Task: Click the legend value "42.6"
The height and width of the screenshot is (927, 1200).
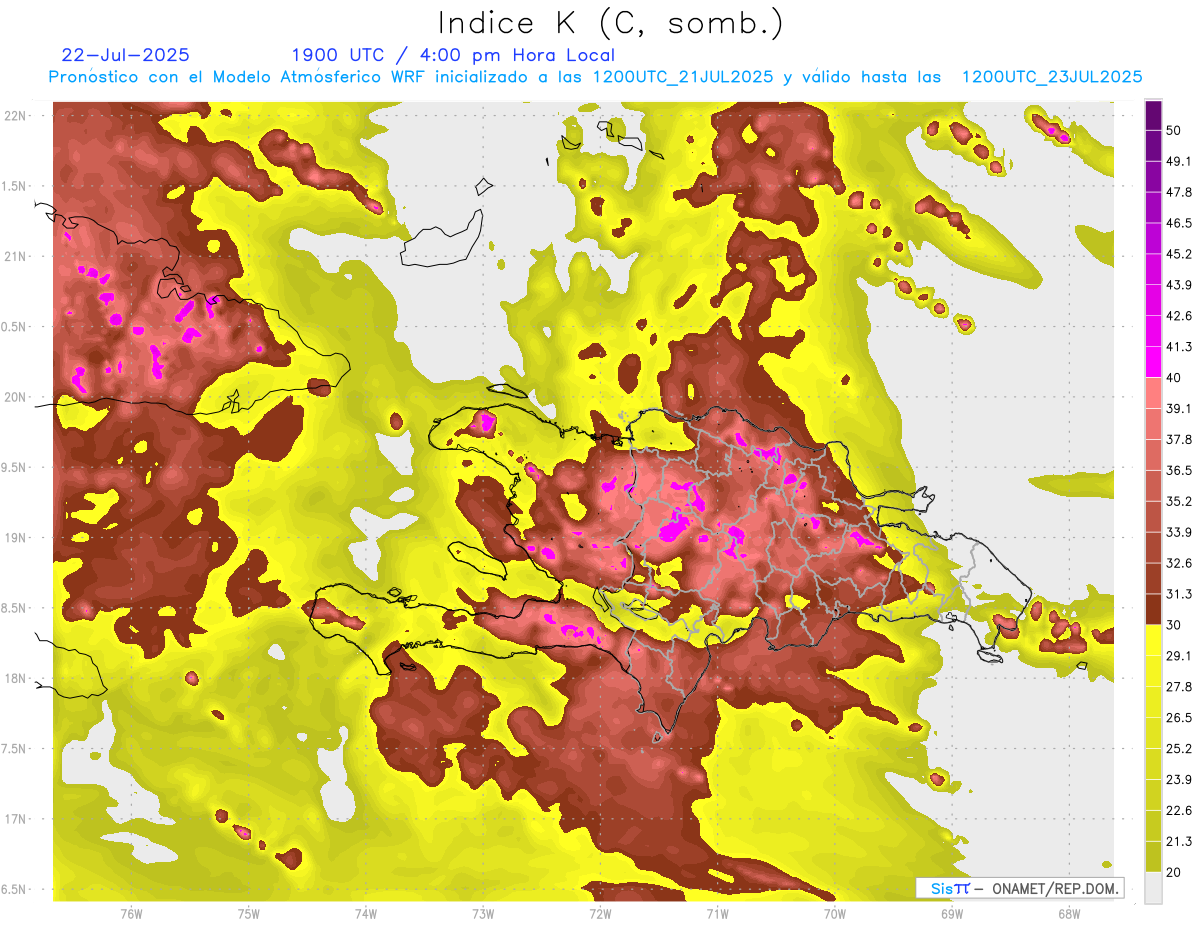Action: tap(1179, 316)
